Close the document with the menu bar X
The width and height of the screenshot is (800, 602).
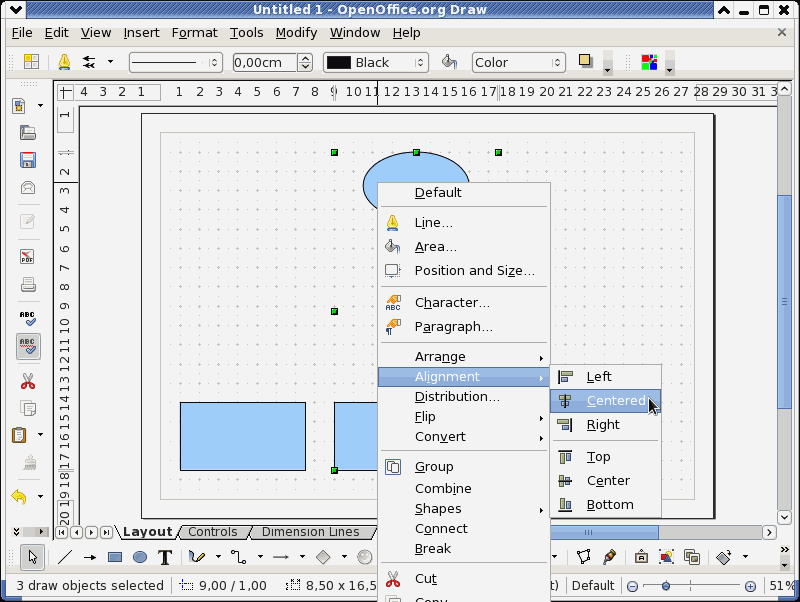pos(782,32)
